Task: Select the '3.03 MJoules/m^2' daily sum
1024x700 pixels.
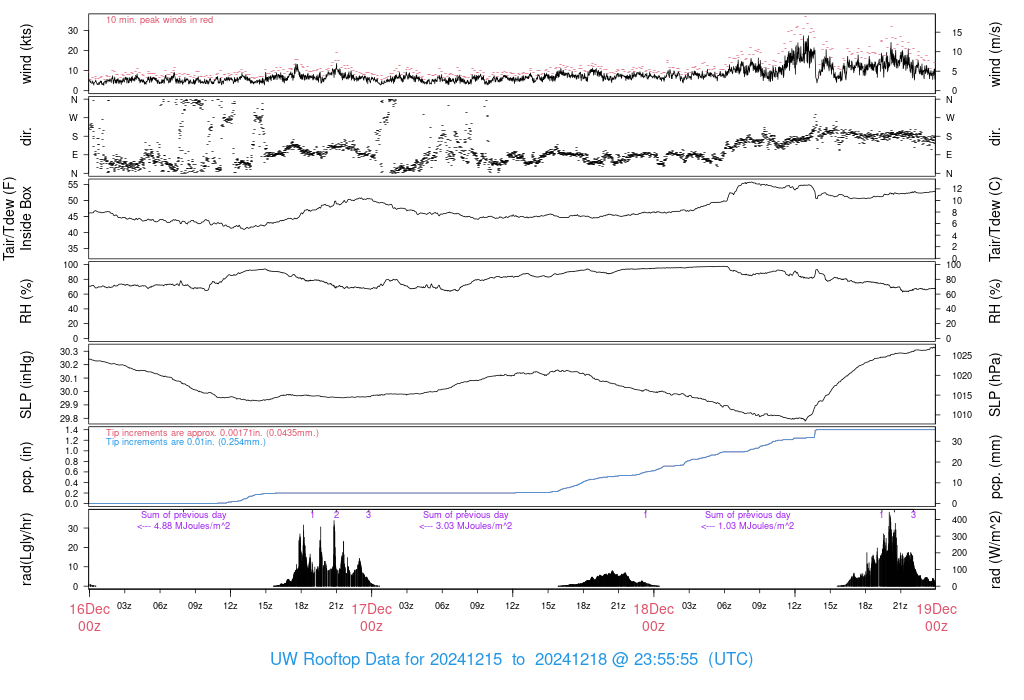Action: (x=466, y=526)
